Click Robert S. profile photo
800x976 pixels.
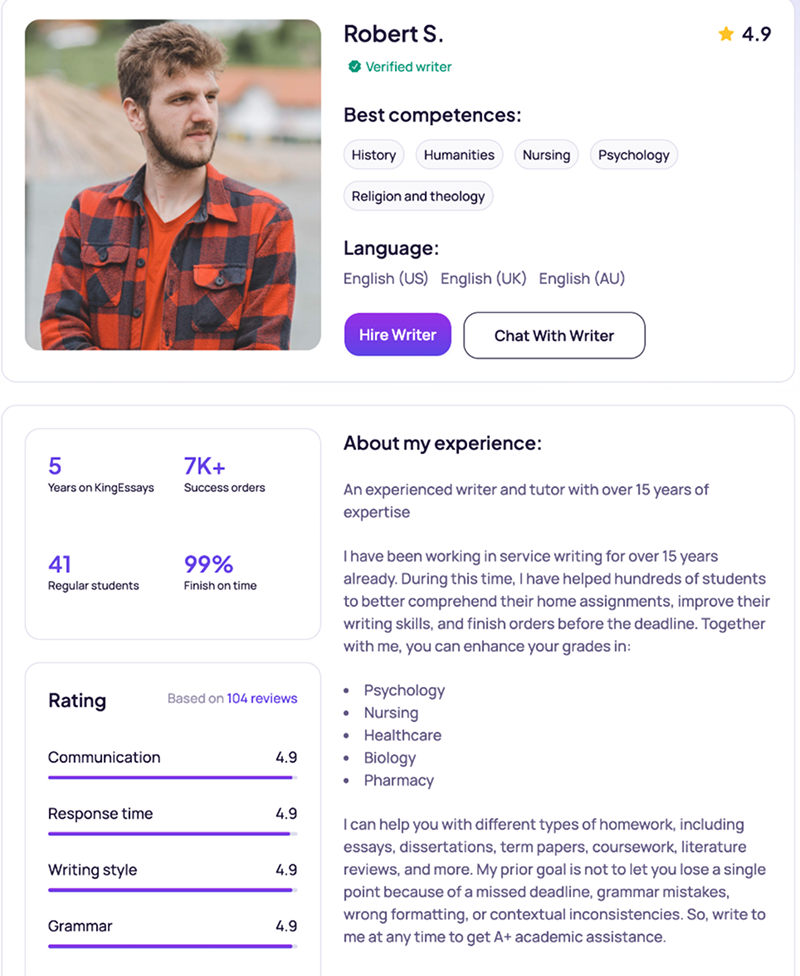pyautogui.click(x=173, y=185)
